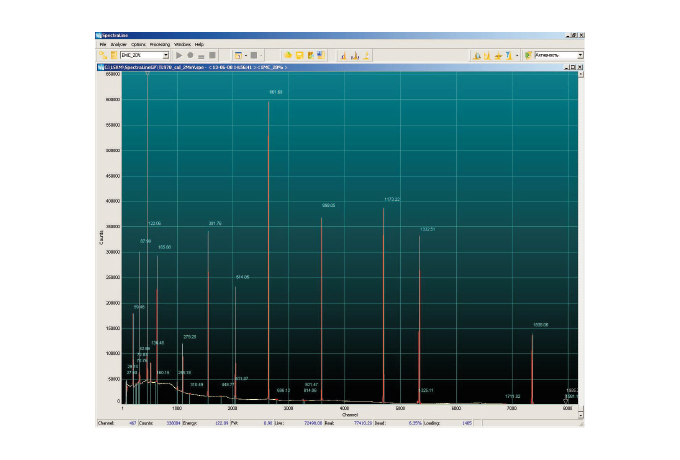The image size is (680, 460).
Task: Open the Analyzer menu
Action: coord(118,44)
